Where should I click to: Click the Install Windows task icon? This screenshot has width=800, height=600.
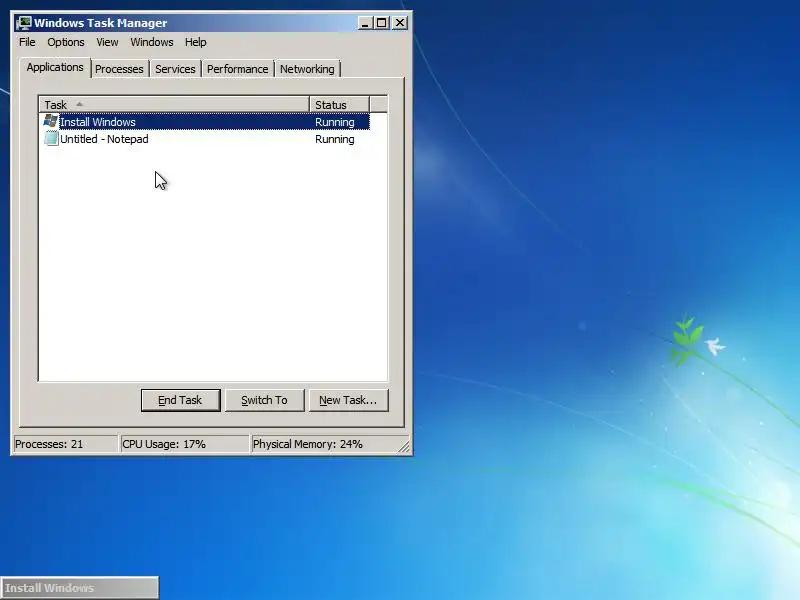(51, 121)
